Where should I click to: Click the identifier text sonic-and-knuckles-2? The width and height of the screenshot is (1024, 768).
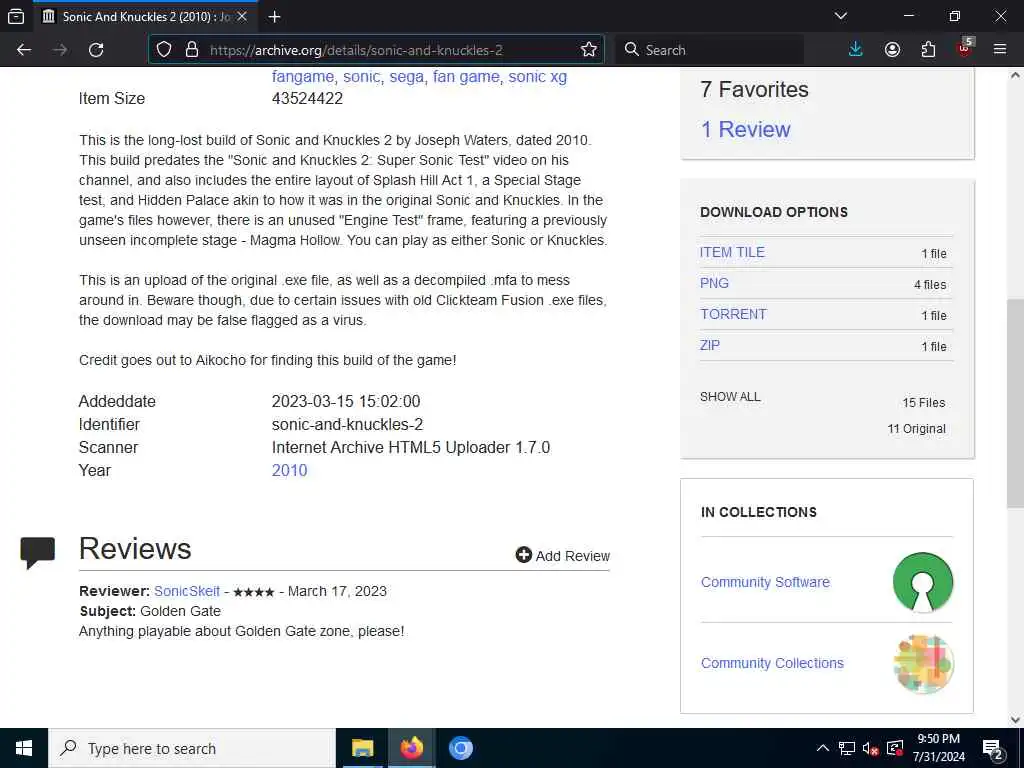click(x=347, y=424)
